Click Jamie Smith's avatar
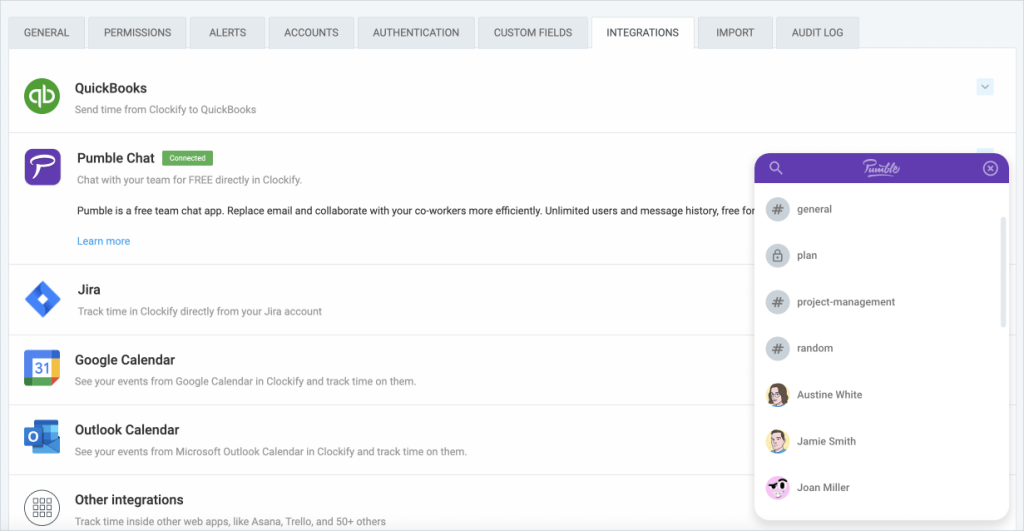This screenshot has height=531, width=1024. click(777, 442)
